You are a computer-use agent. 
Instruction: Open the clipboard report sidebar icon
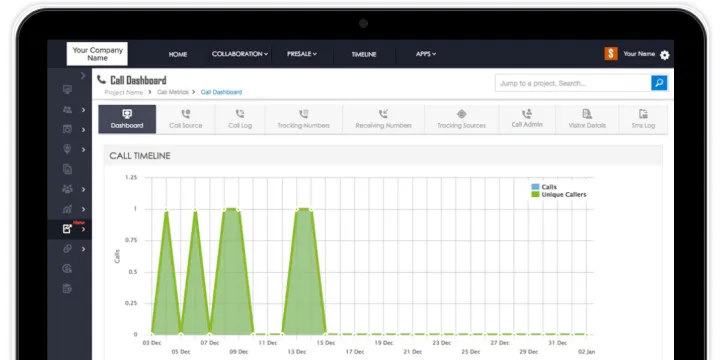point(68,288)
